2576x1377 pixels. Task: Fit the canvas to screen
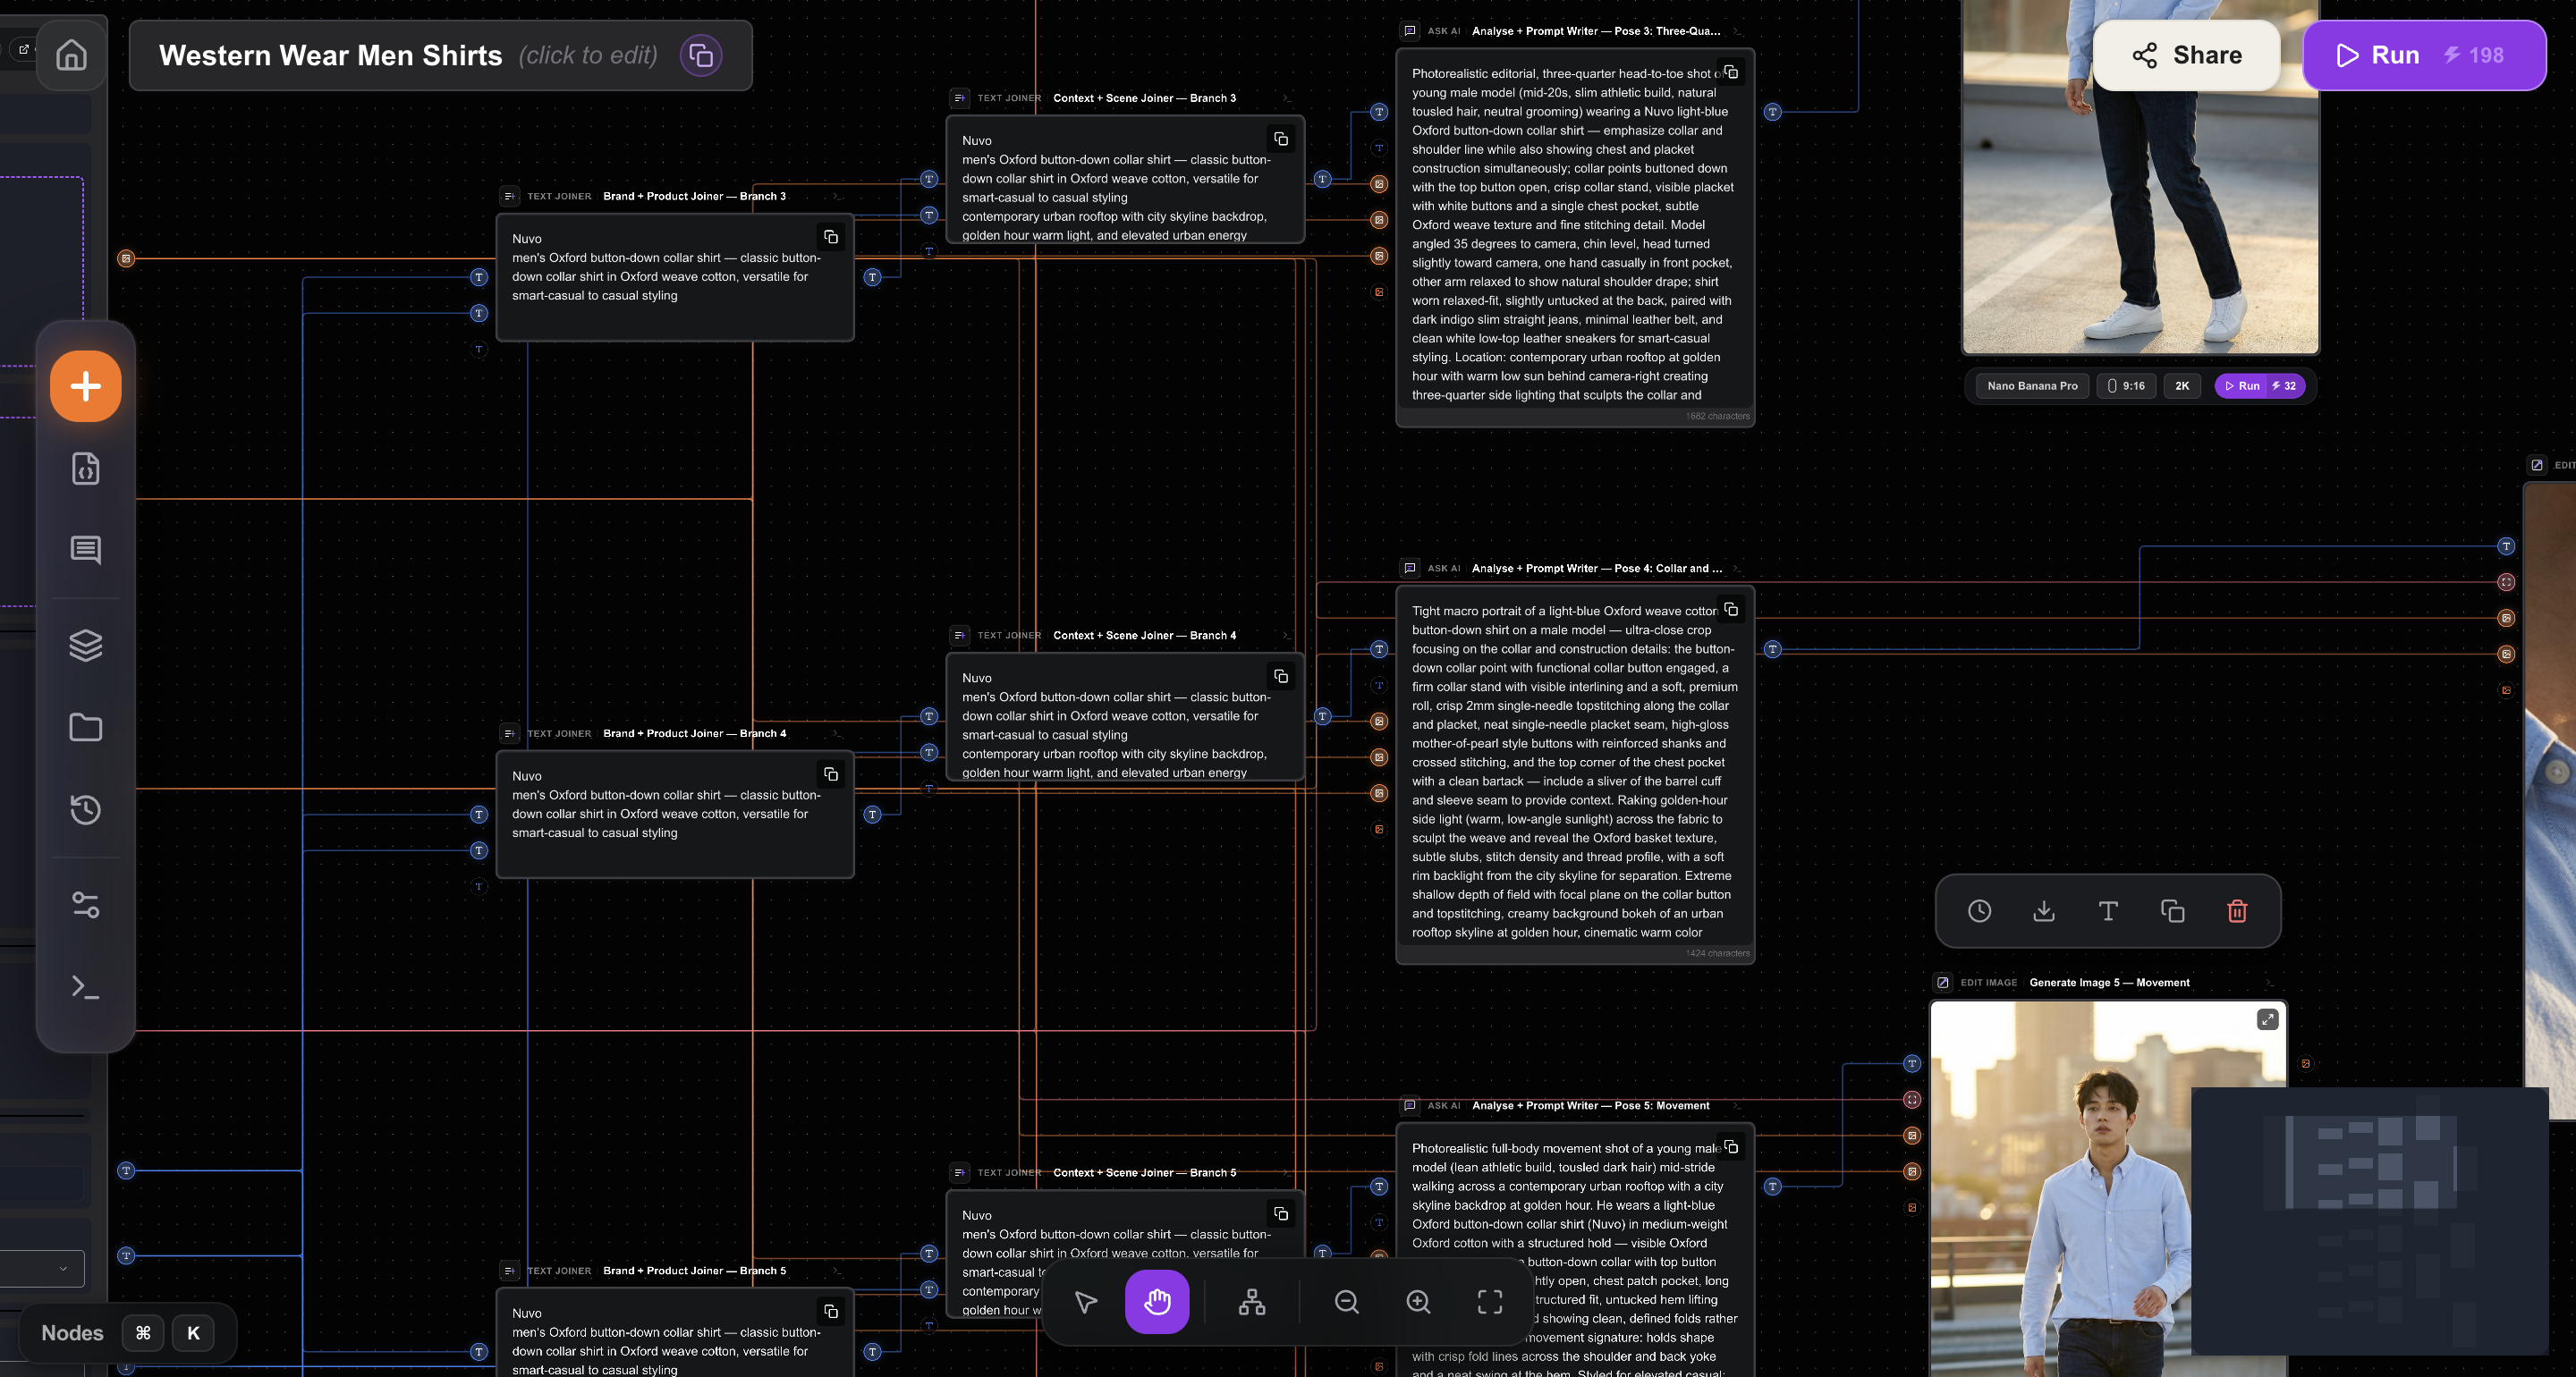1490,1301
